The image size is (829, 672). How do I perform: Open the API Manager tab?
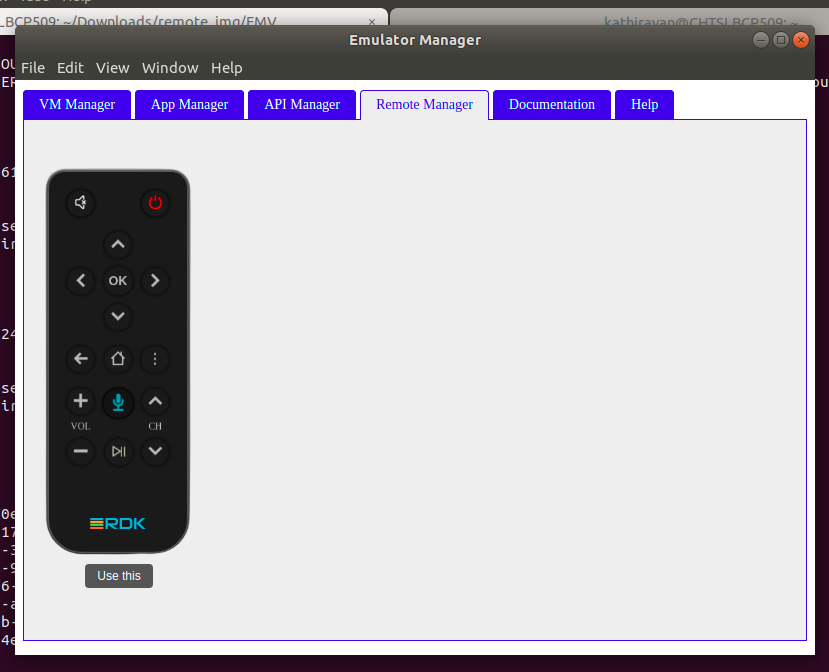(302, 105)
